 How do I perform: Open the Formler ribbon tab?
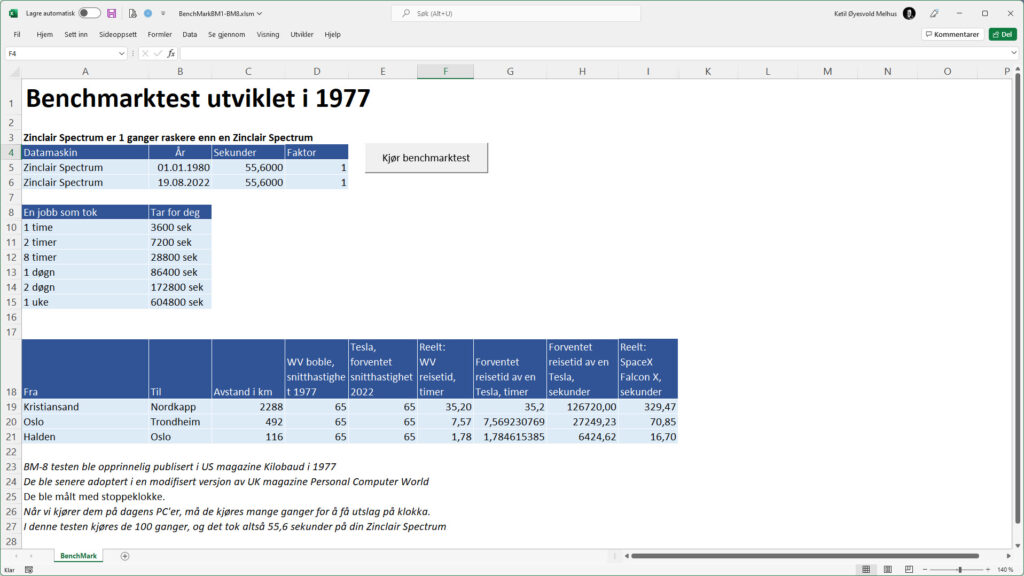coord(159,35)
